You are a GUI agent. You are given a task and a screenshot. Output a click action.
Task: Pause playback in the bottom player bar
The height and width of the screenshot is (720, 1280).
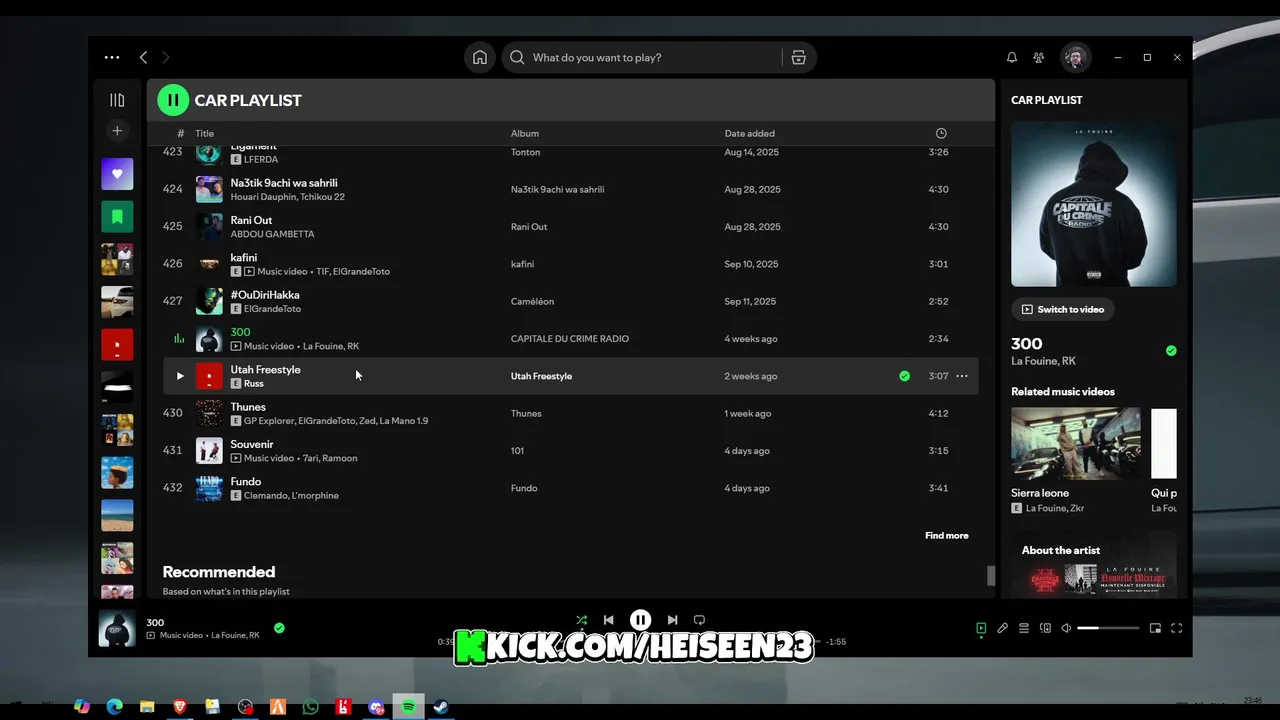click(641, 620)
